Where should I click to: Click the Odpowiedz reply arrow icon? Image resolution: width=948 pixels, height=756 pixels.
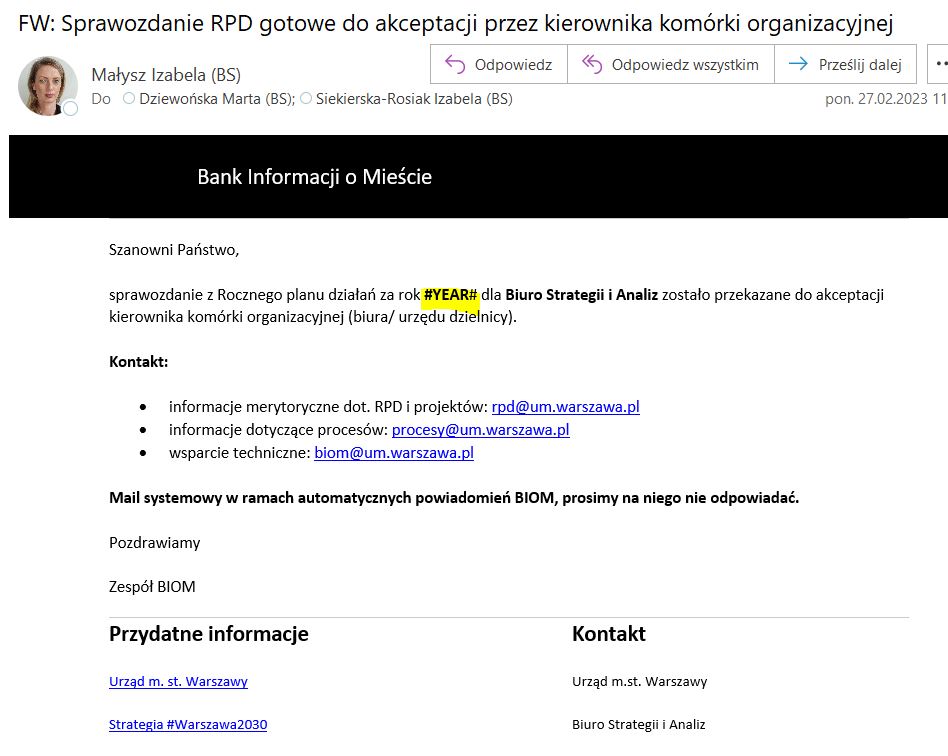coord(455,65)
